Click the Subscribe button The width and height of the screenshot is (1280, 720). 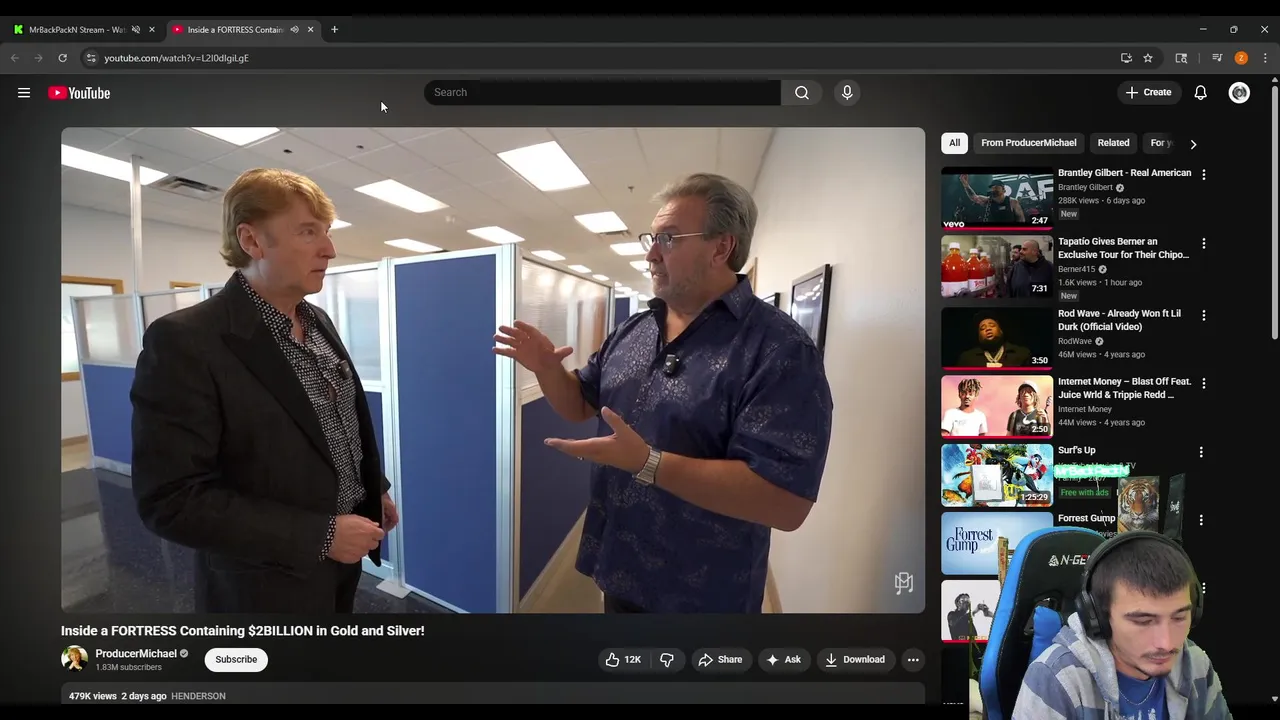pyautogui.click(x=236, y=660)
